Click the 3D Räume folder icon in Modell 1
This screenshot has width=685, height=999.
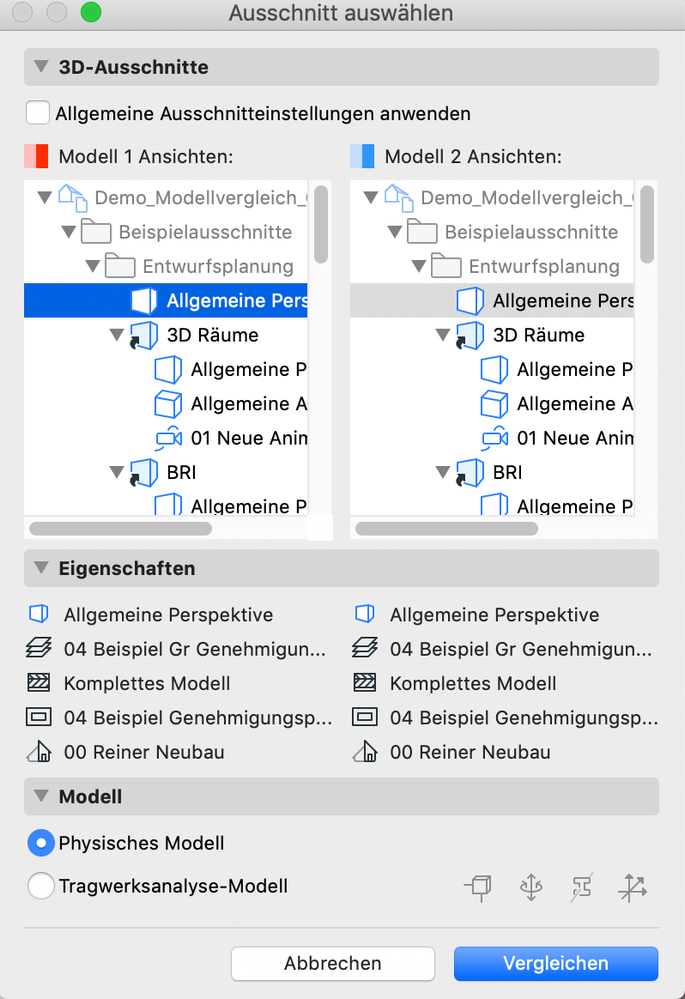[144, 335]
